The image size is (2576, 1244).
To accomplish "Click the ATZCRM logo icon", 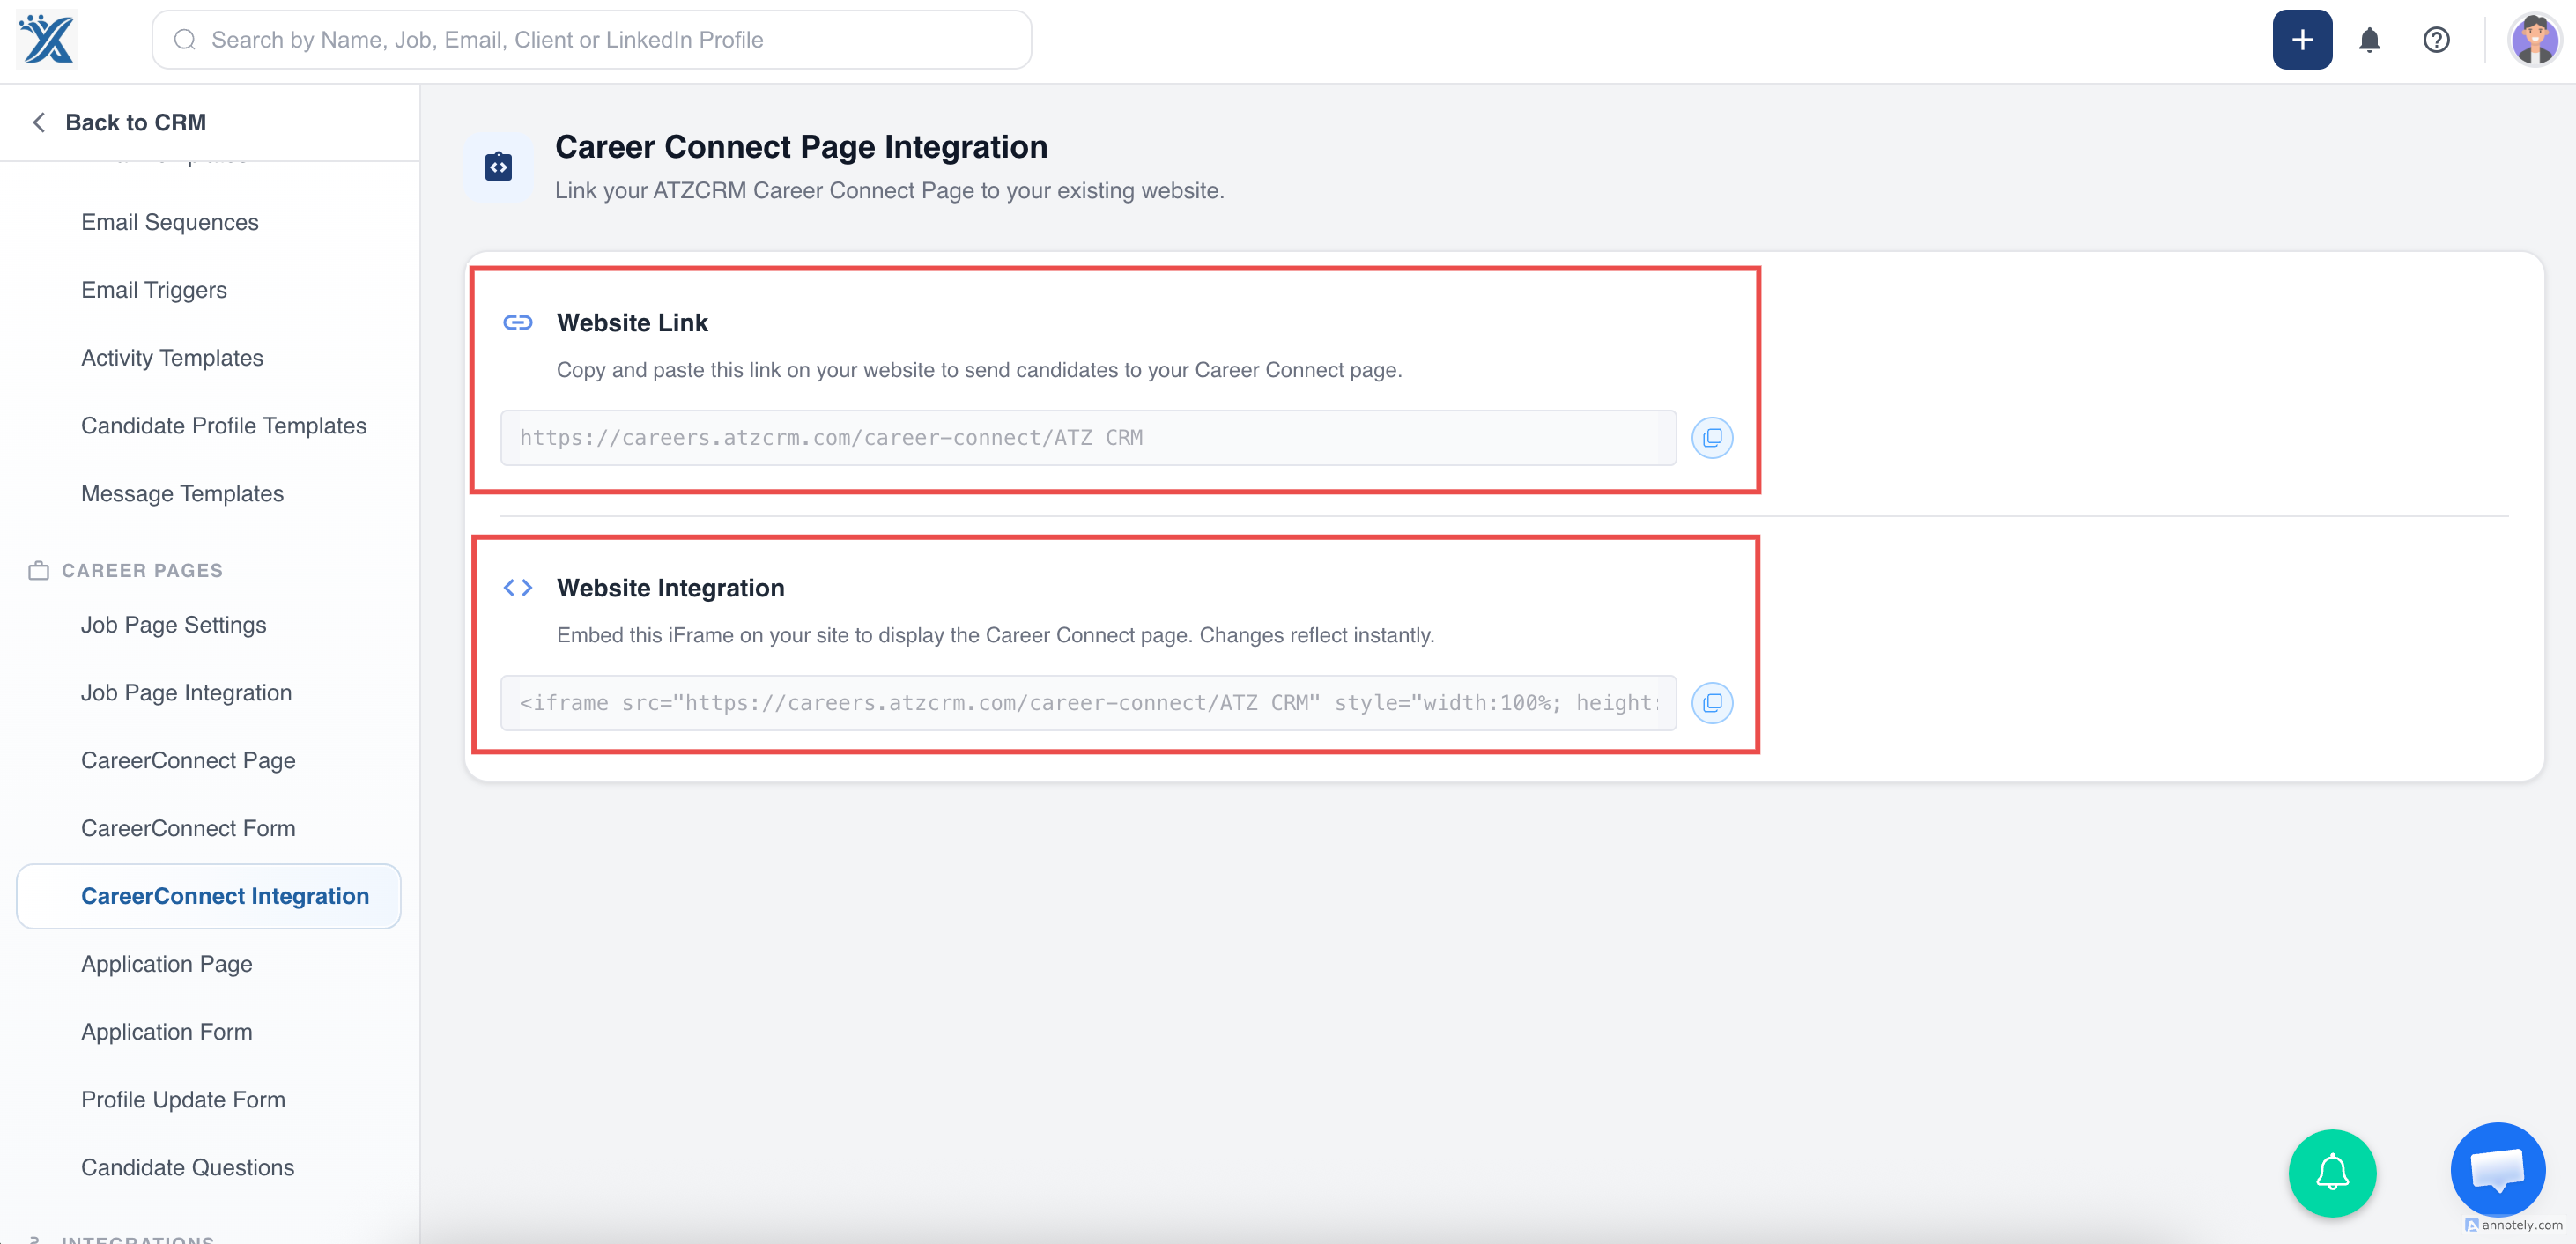I will pos(47,40).
